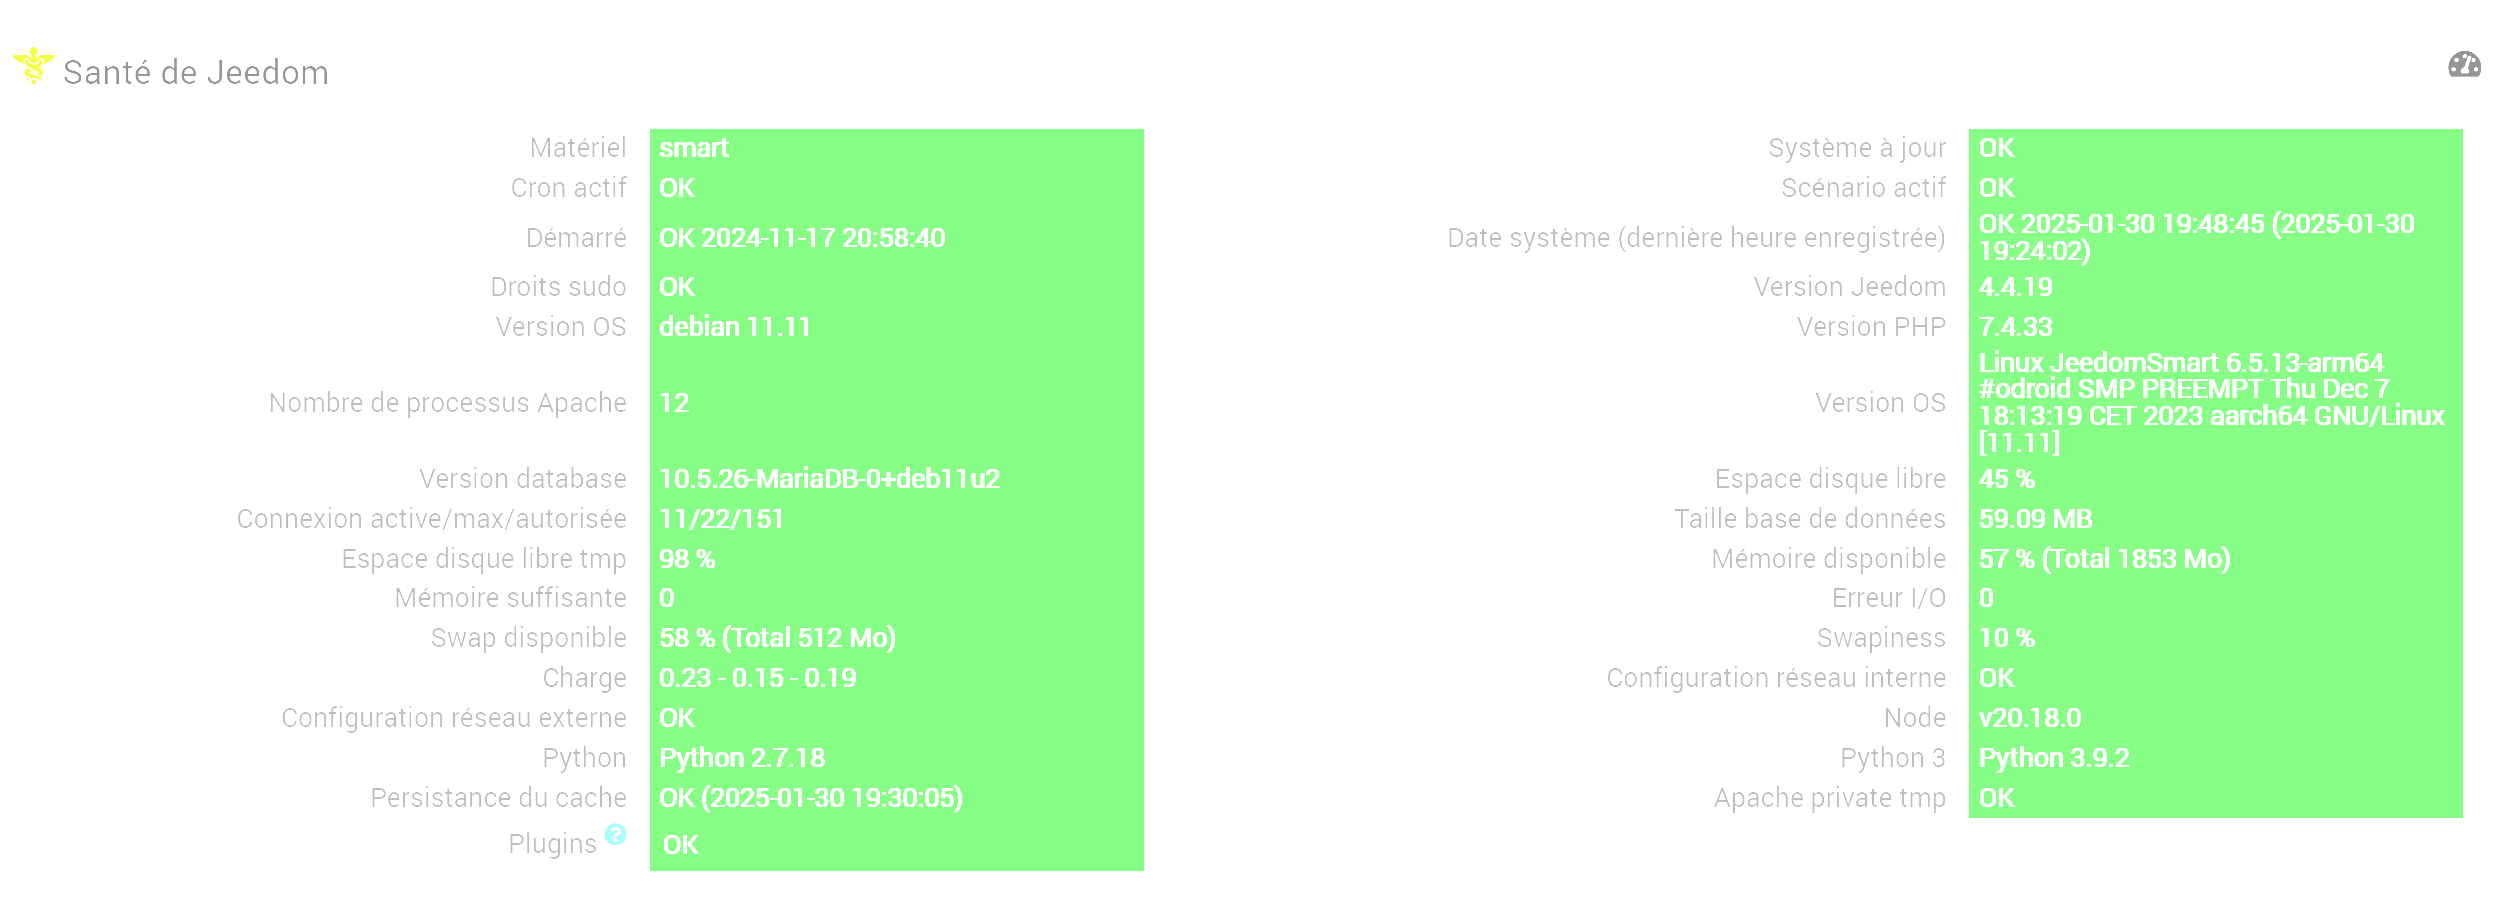
Task: Click the connexion value 11/22/151
Action: point(721,519)
